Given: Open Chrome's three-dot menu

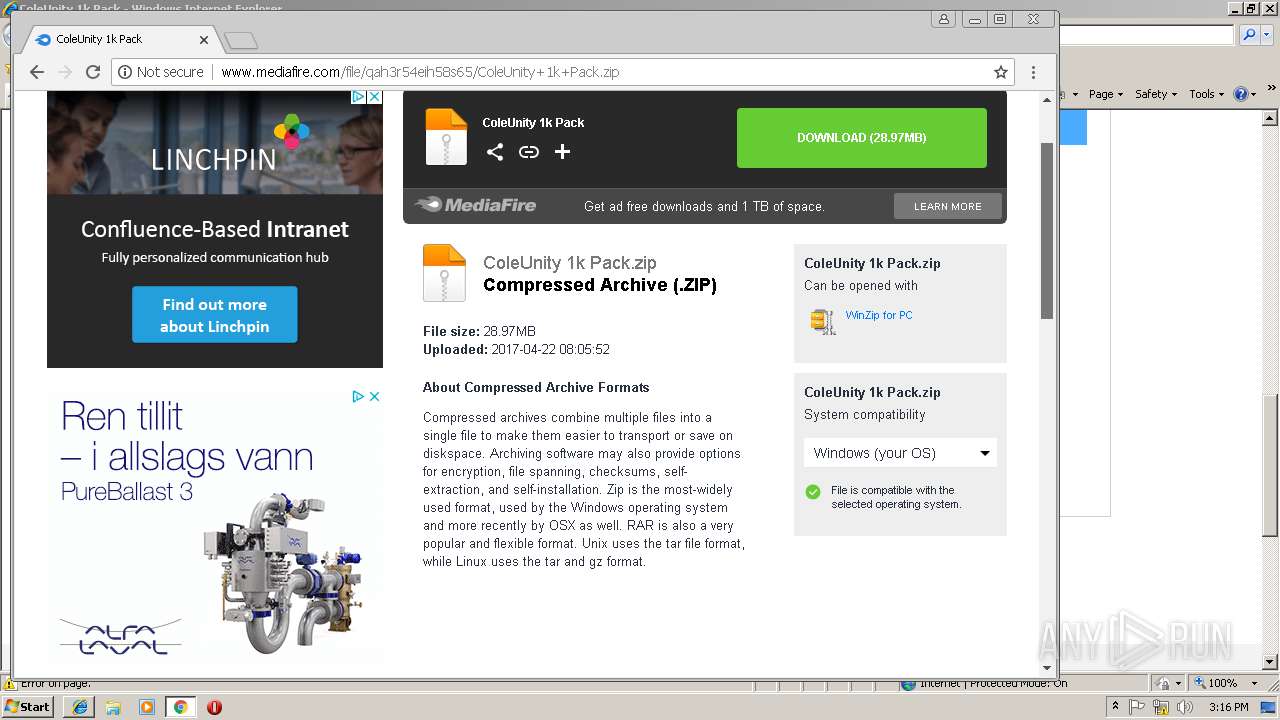Looking at the screenshot, I should pyautogui.click(x=1034, y=72).
